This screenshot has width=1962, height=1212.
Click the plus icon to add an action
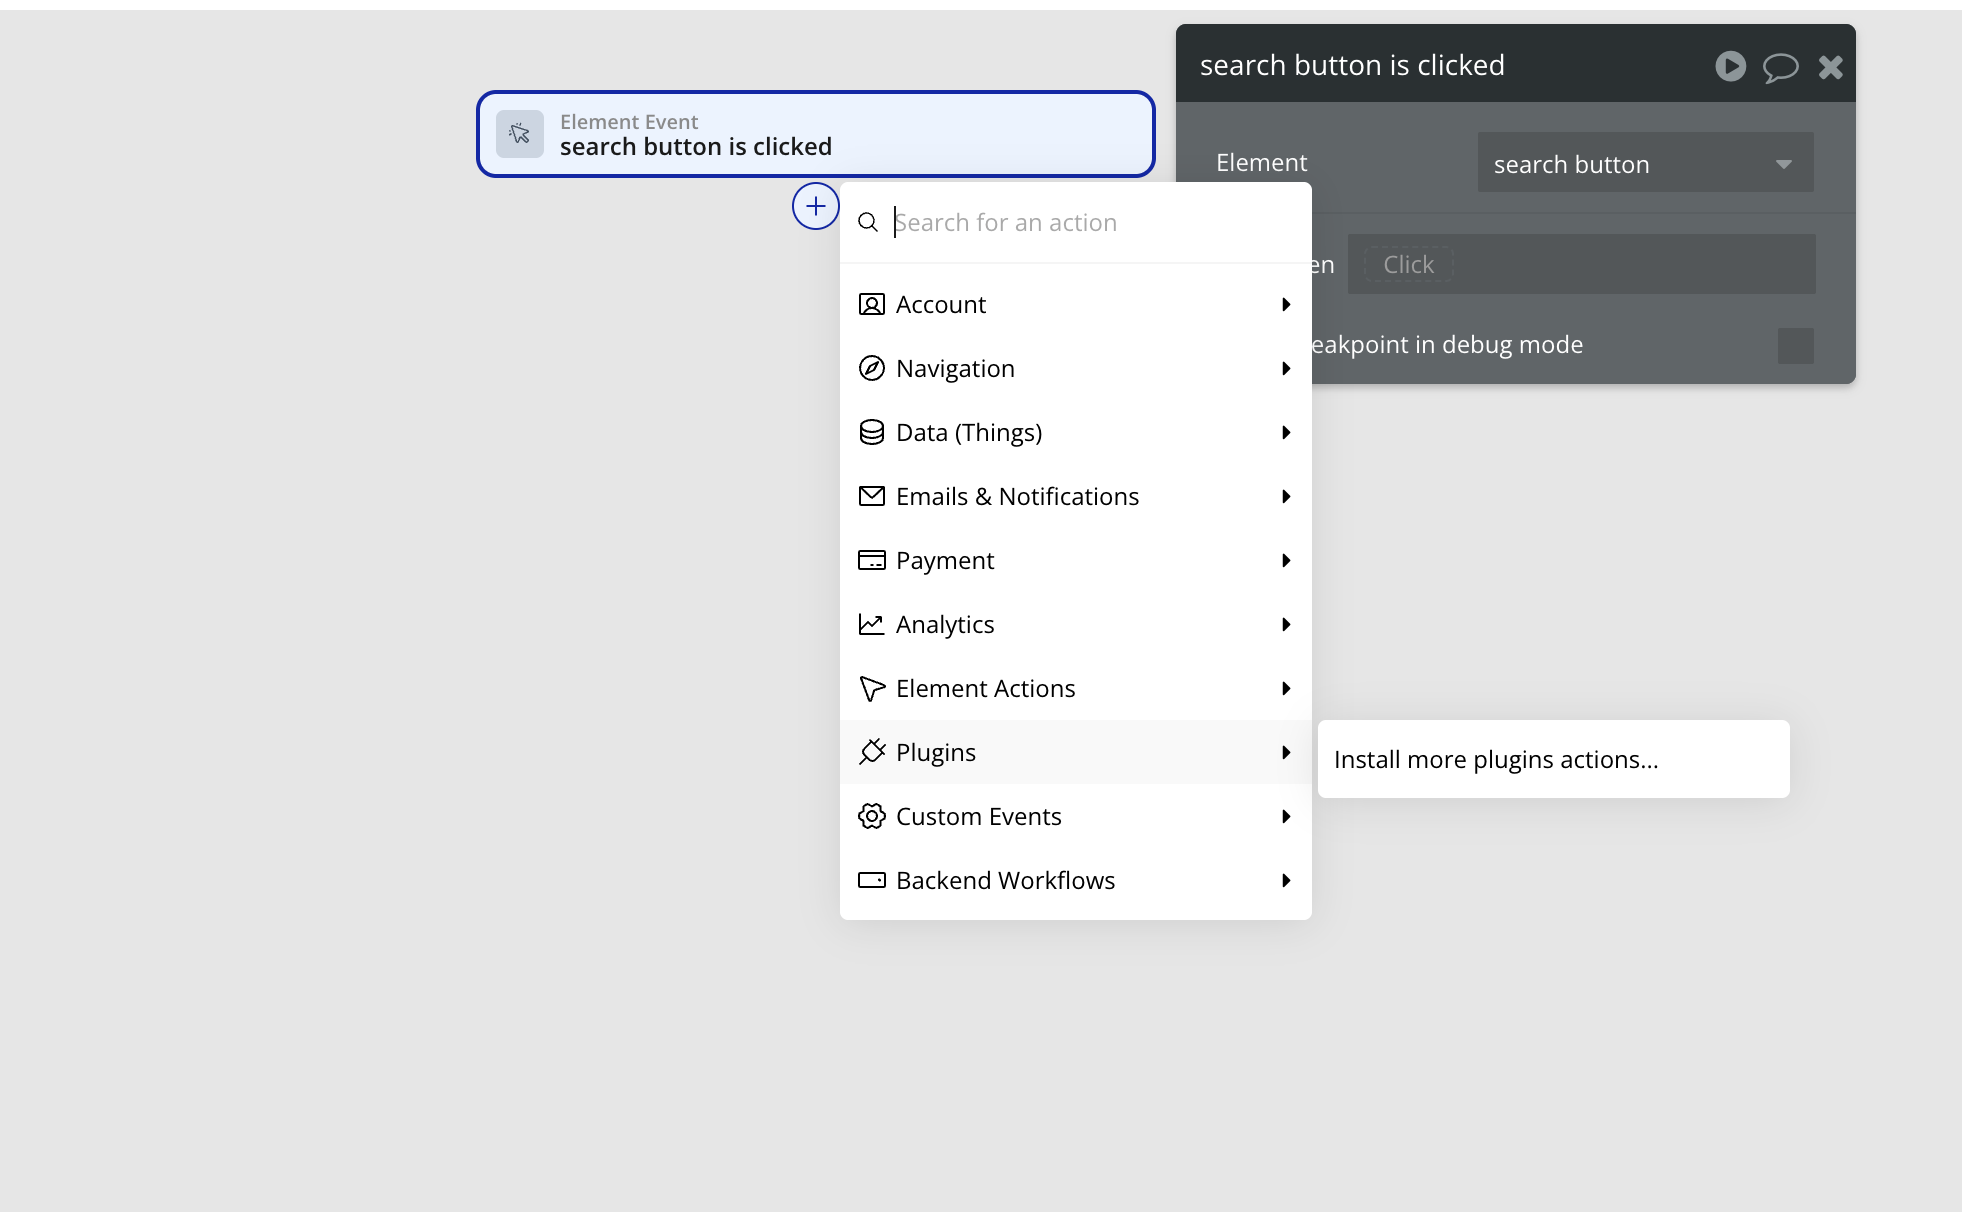pyautogui.click(x=816, y=206)
